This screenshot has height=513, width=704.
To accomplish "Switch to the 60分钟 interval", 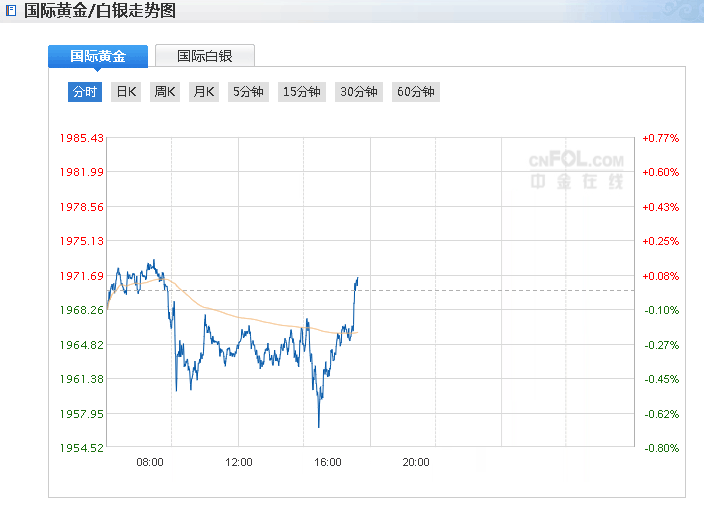I will (x=415, y=92).
